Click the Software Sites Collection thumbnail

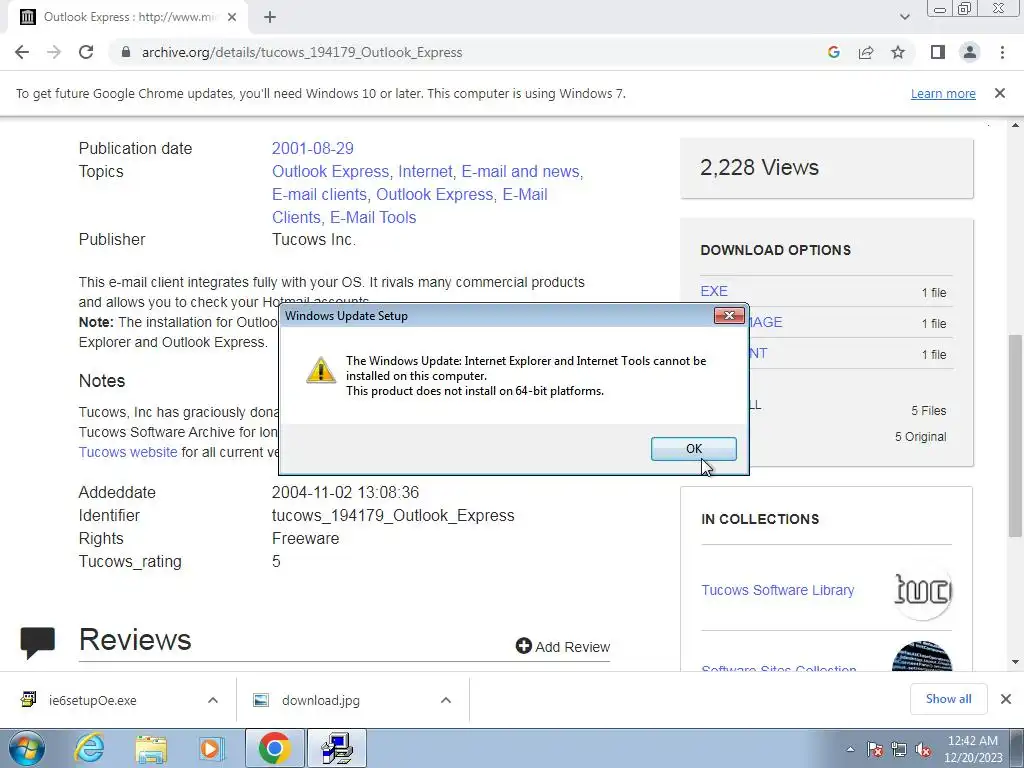click(922, 656)
